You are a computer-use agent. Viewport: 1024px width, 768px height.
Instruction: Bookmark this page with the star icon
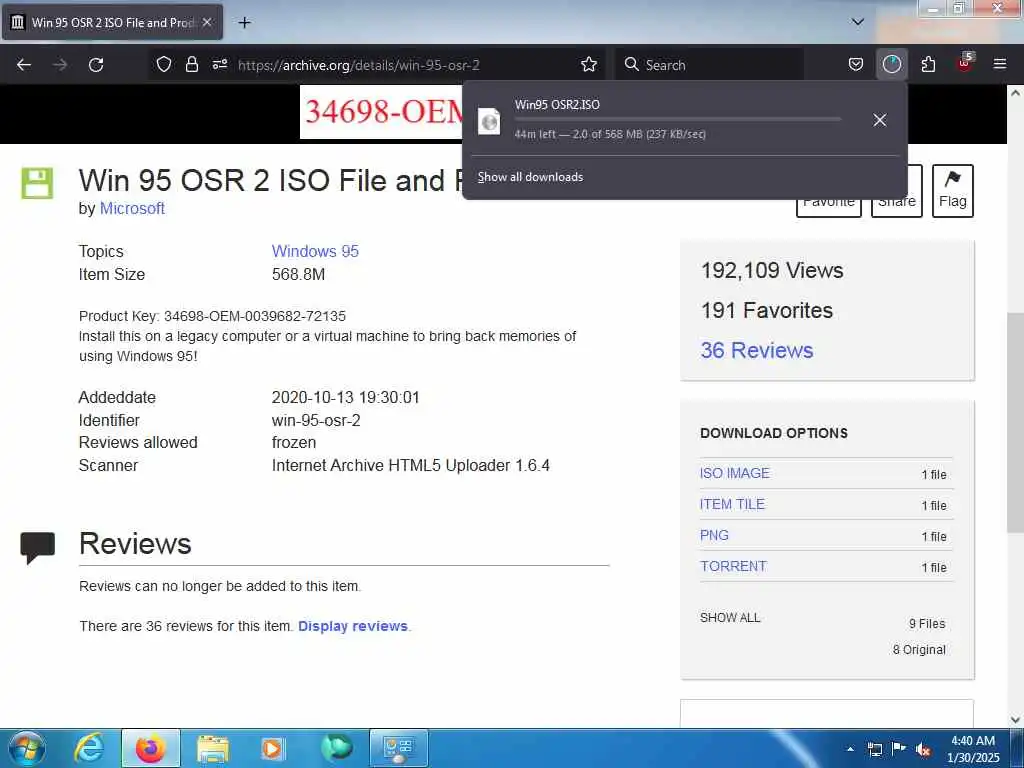(x=588, y=64)
